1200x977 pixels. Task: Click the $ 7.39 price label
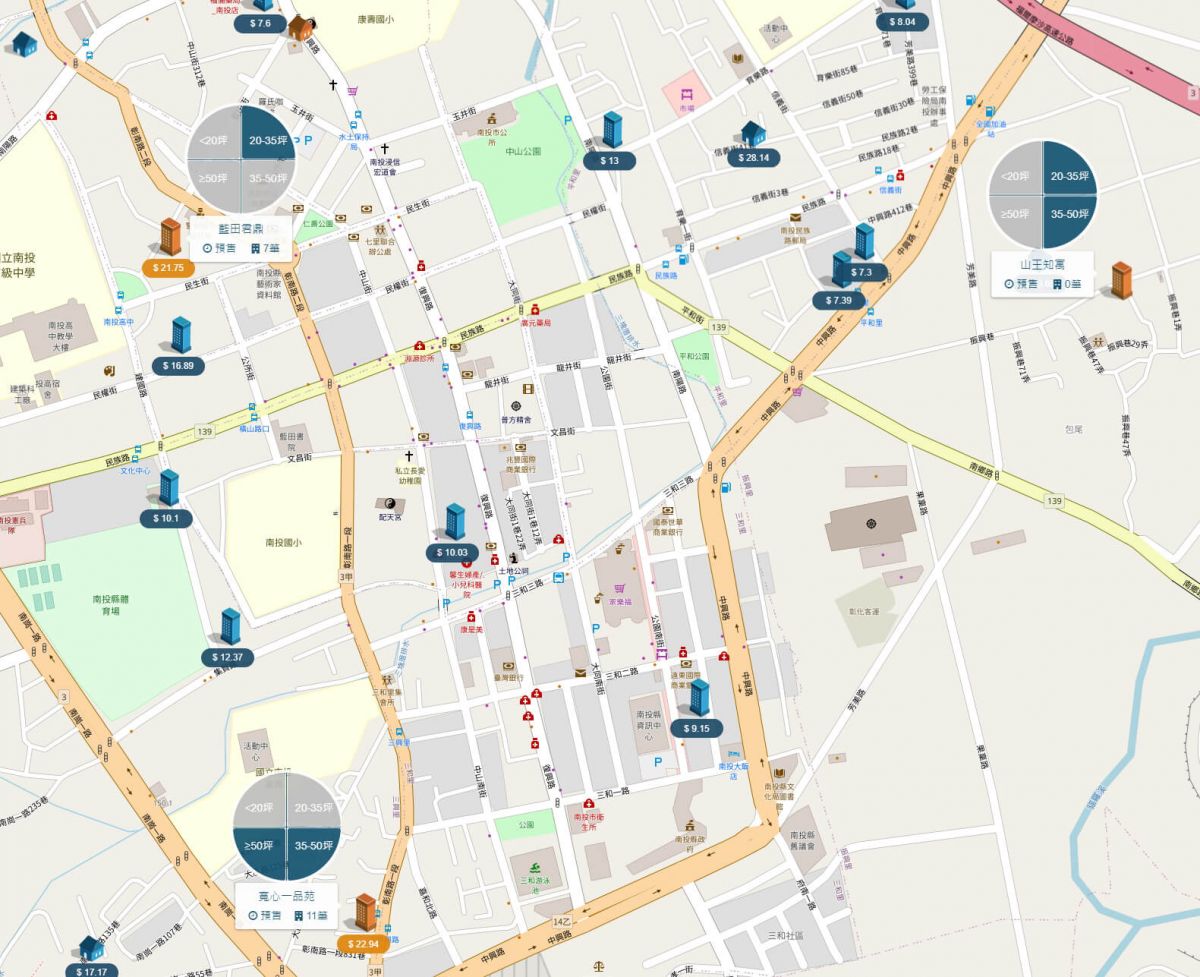coord(838,300)
